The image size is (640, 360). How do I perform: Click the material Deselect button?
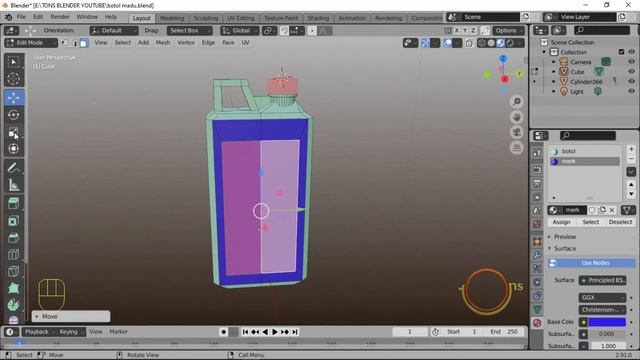point(620,222)
